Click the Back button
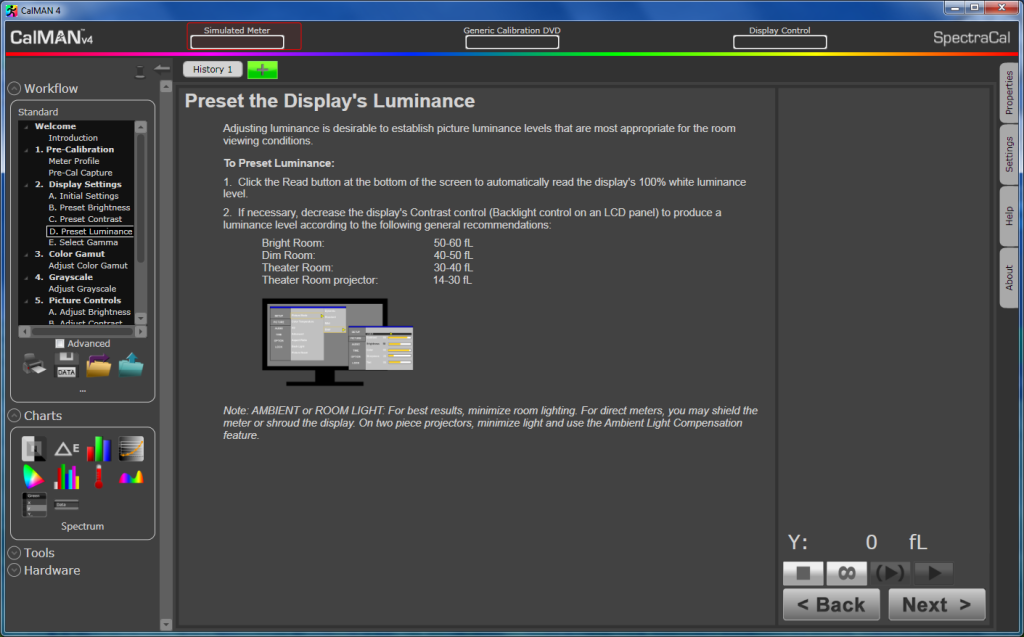Image resolution: width=1024 pixels, height=637 pixels. [x=831, y=604]
